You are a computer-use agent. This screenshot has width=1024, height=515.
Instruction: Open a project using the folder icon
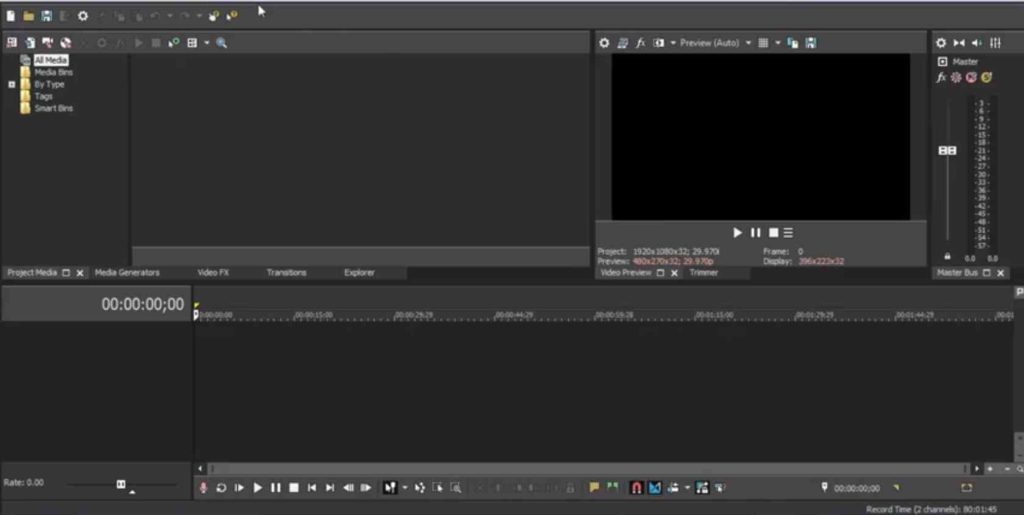(x=29, y=16)
